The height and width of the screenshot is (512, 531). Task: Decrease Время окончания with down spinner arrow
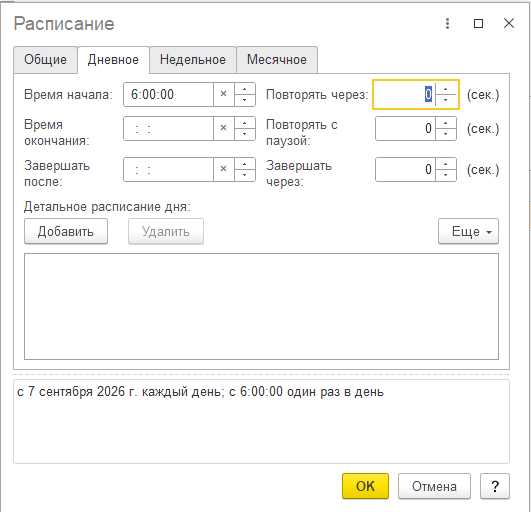[x=245, y=134]
